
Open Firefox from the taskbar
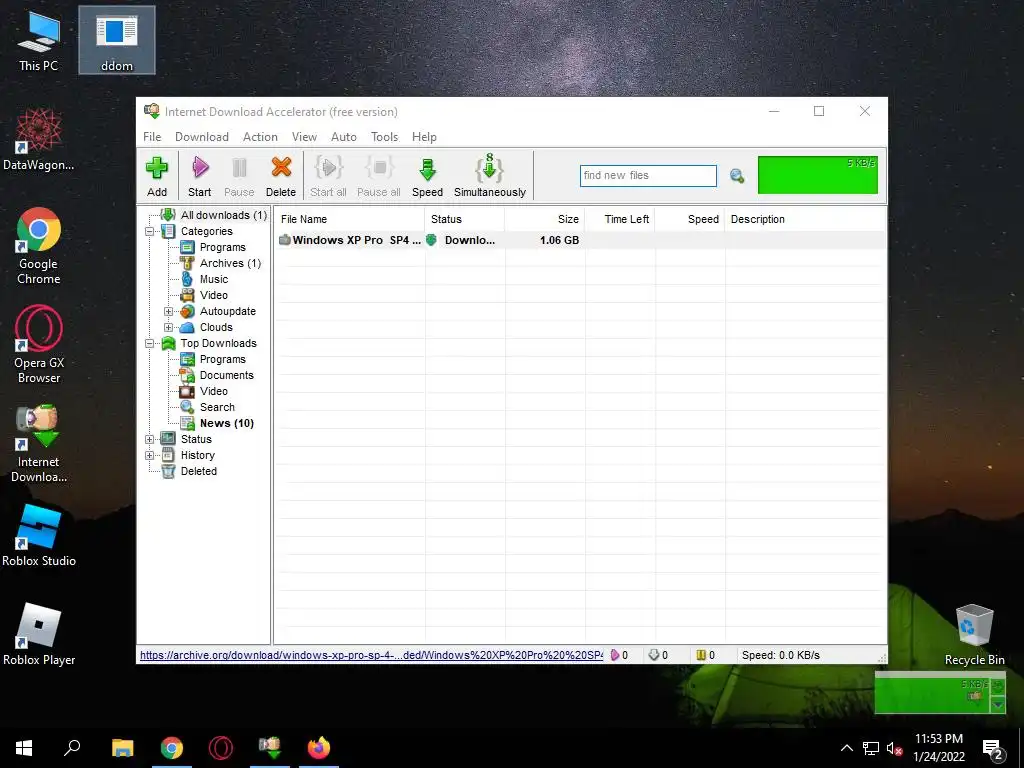tap(319, 748)
